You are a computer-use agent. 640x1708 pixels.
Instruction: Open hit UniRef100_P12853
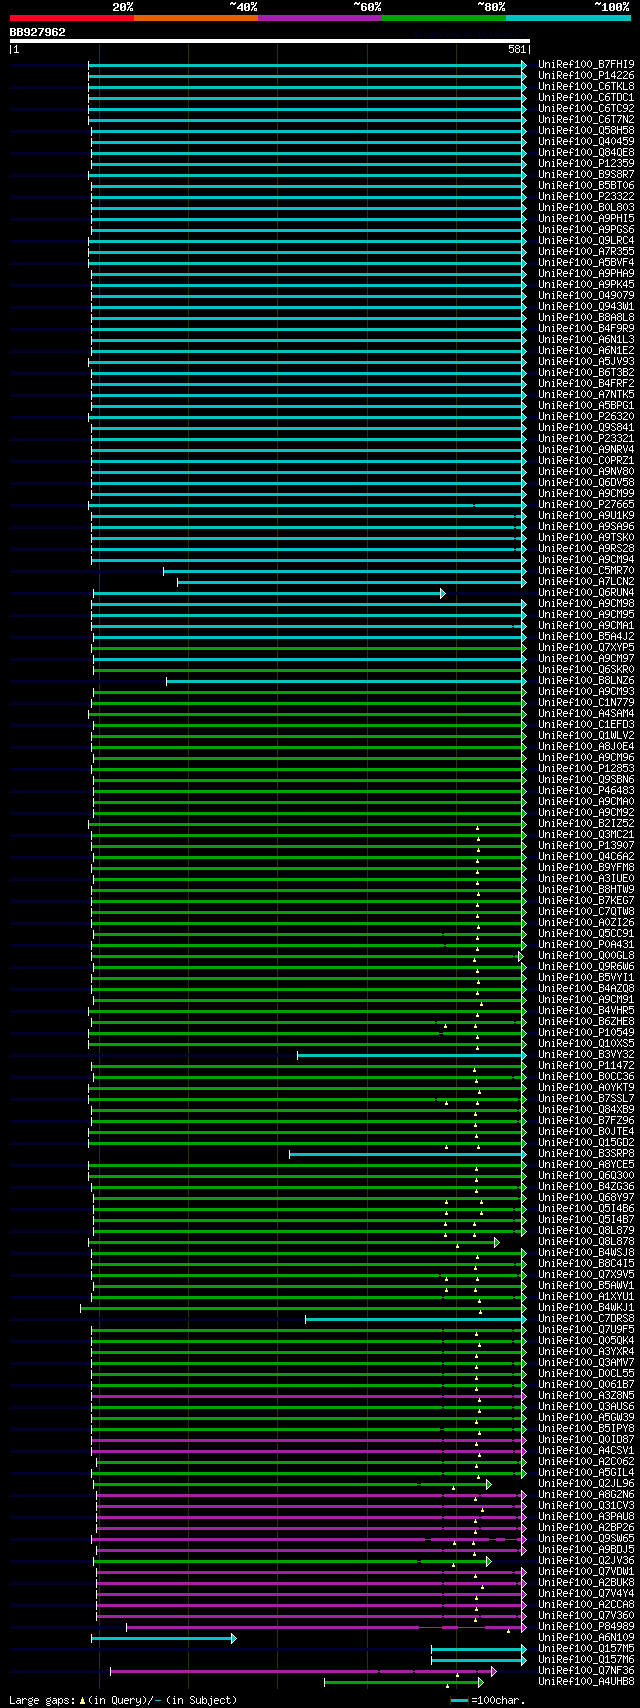coord(586,769)
